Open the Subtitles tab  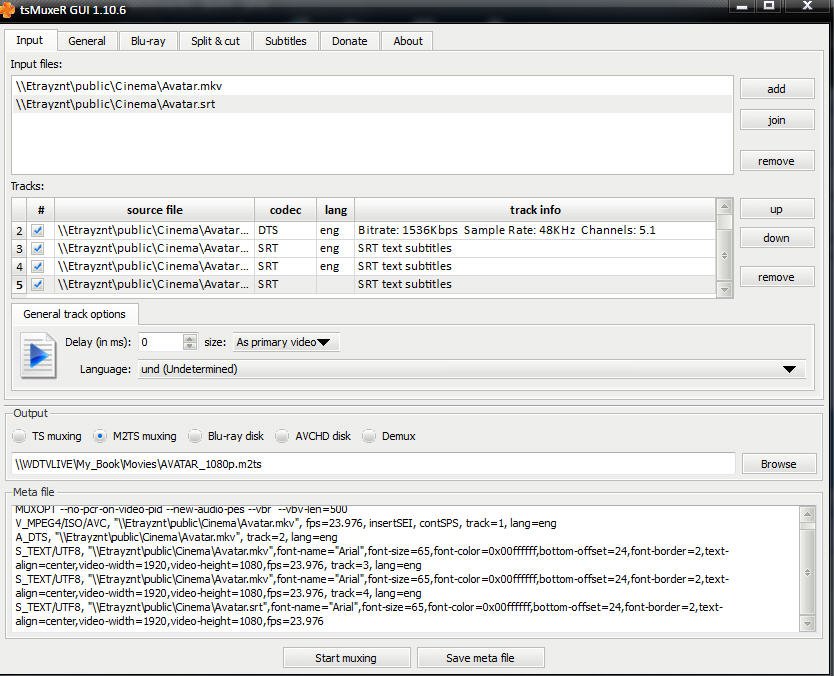[286, 41]
